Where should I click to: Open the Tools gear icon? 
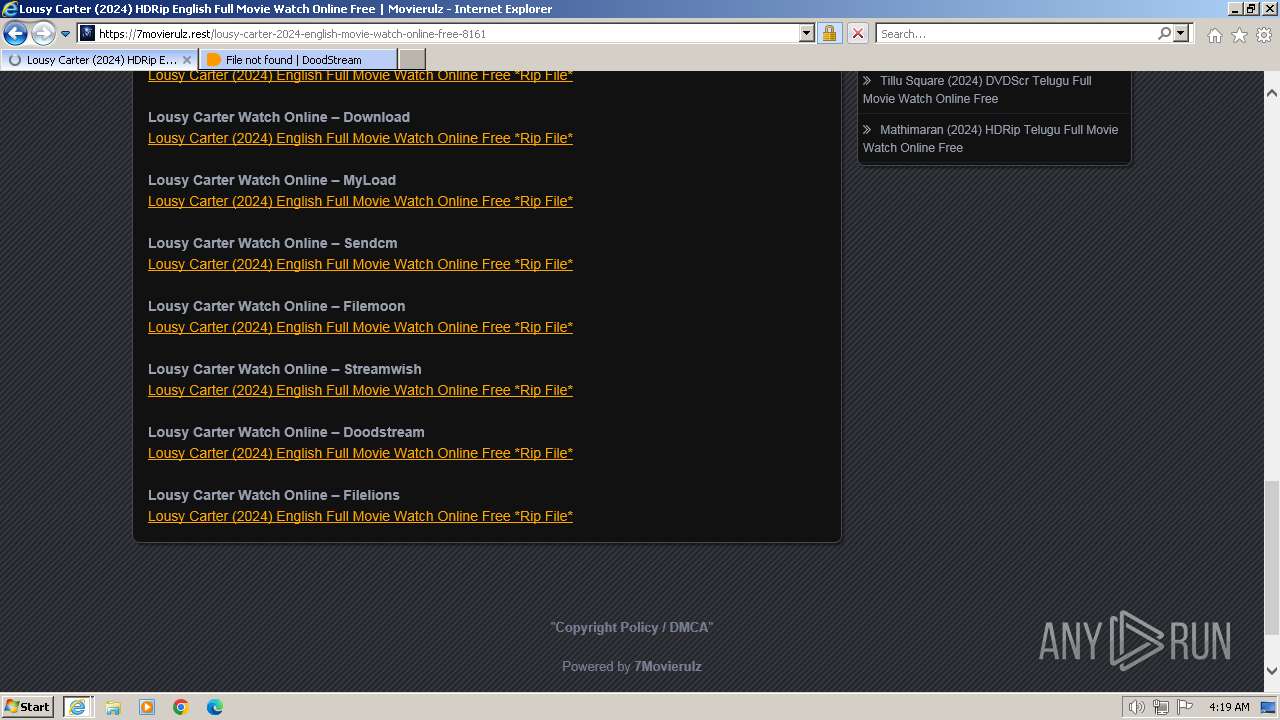coord(1264,35)
